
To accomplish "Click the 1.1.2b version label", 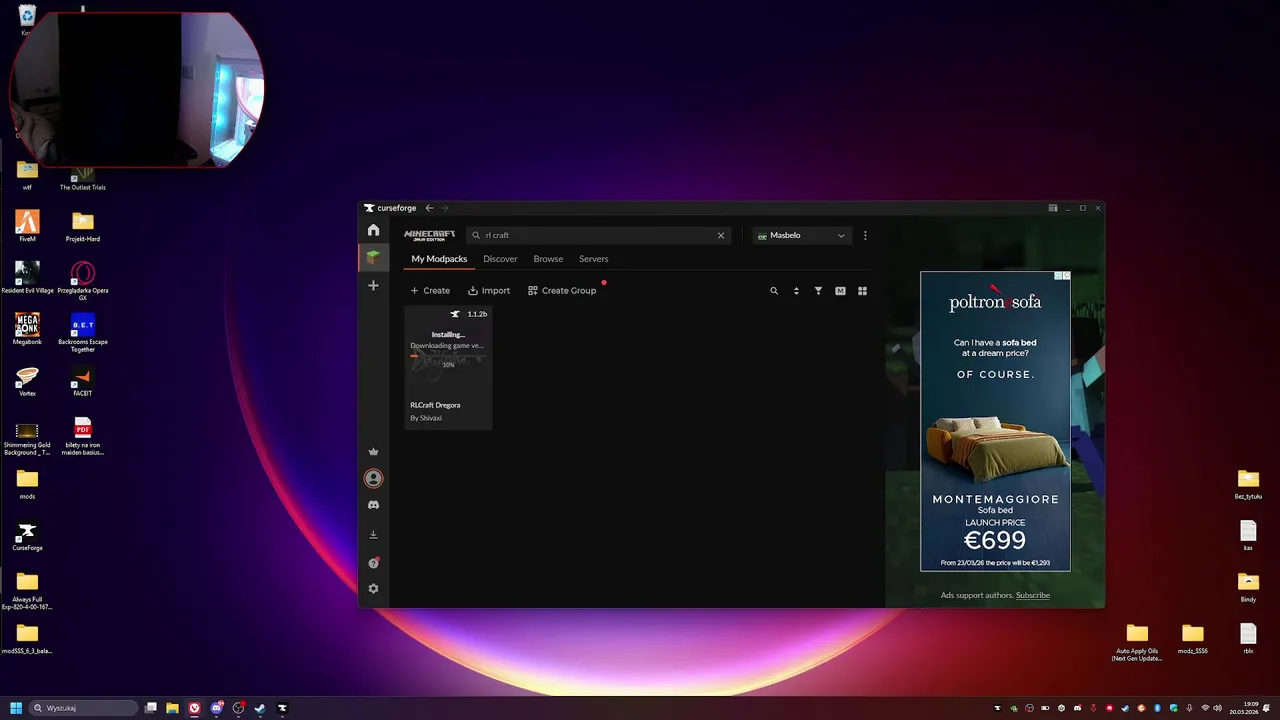I will (477, 314).
